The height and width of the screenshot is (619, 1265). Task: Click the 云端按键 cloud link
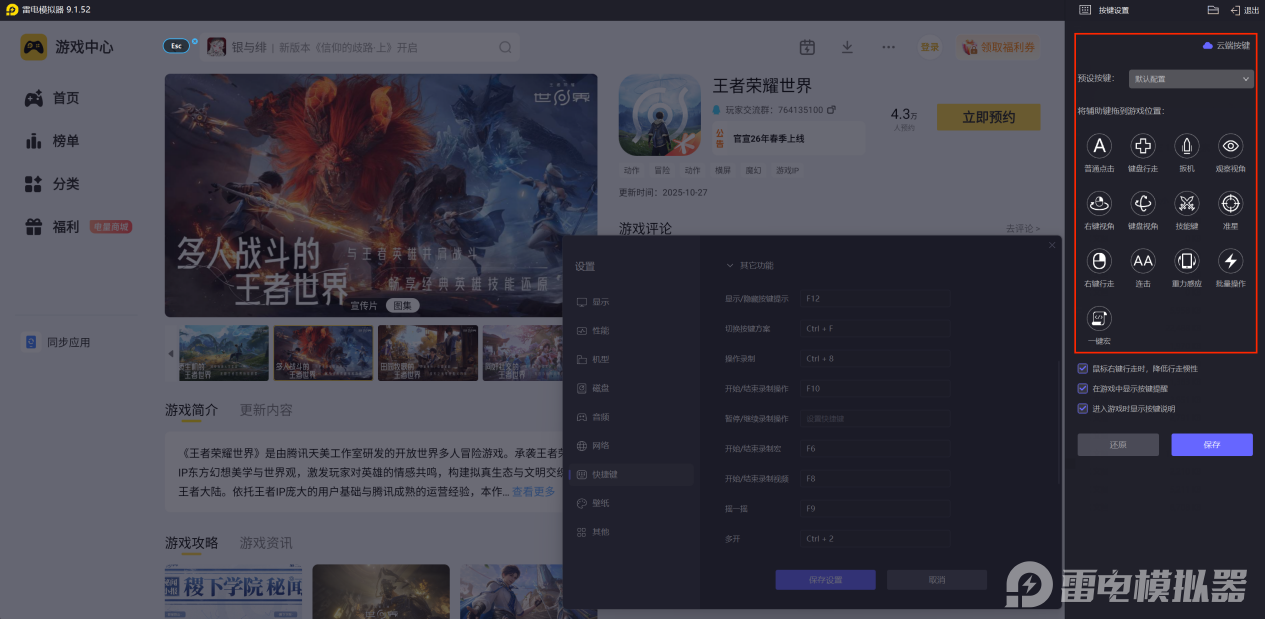click(x=1225, y=46)
